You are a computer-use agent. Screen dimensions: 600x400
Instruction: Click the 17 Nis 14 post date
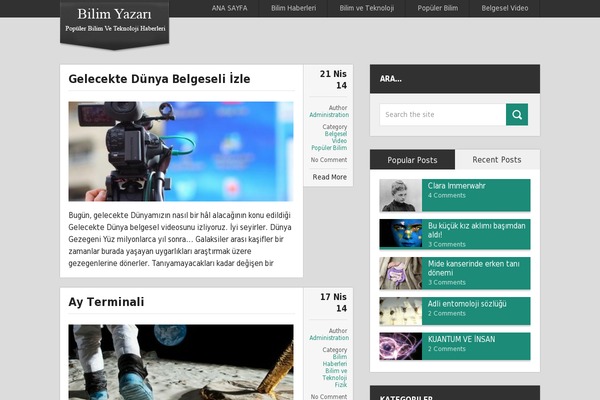333,302
